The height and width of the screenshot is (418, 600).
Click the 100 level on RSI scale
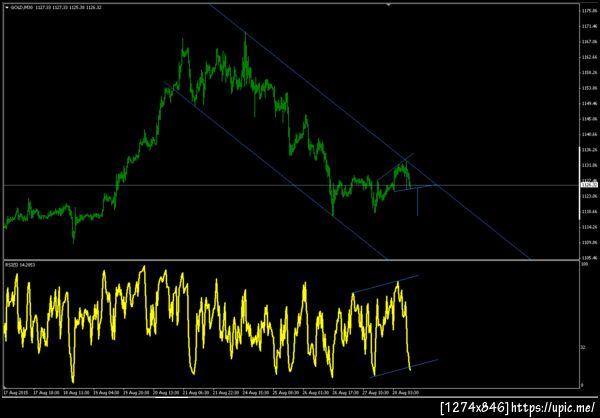point(585,265)
